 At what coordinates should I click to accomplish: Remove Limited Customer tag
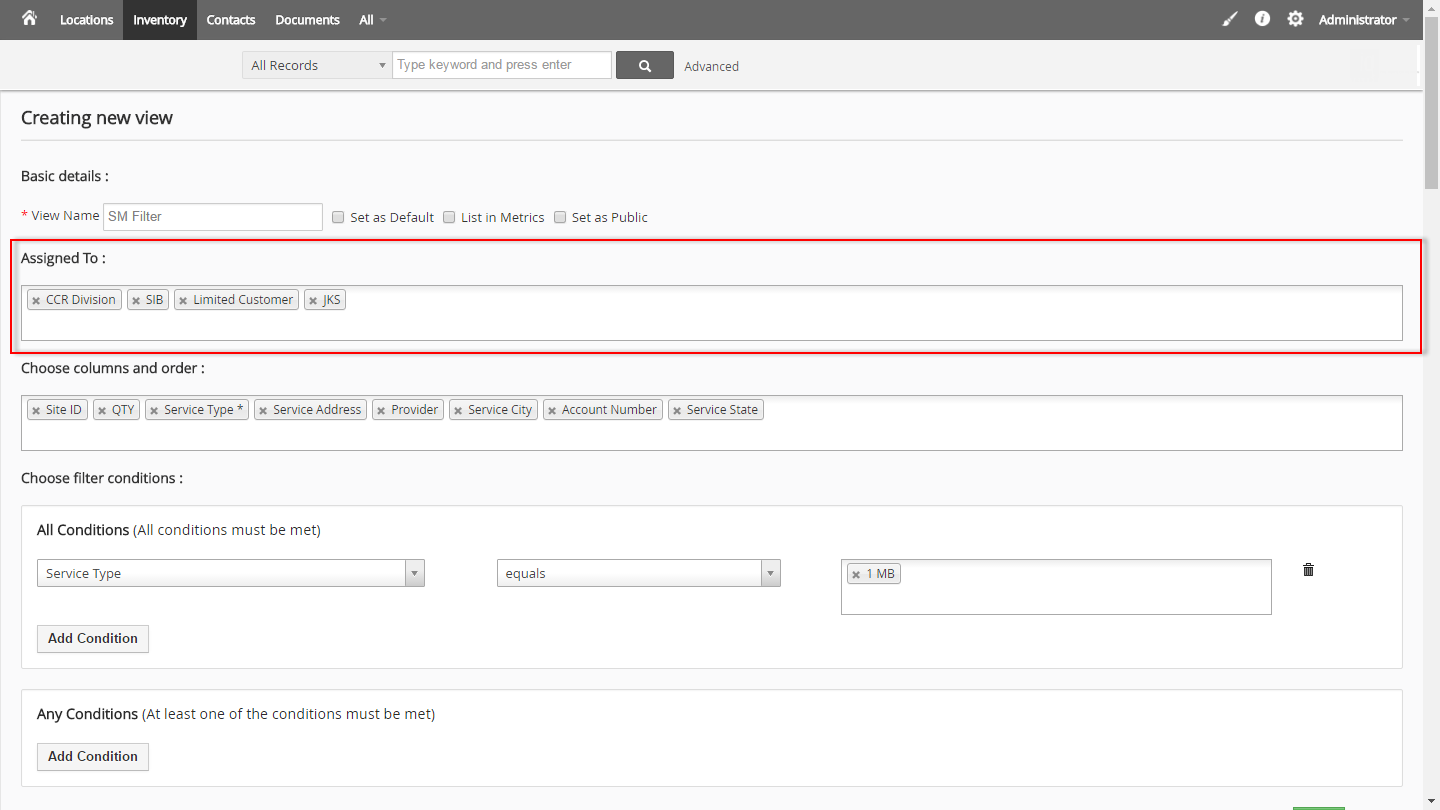click(183, 300)
